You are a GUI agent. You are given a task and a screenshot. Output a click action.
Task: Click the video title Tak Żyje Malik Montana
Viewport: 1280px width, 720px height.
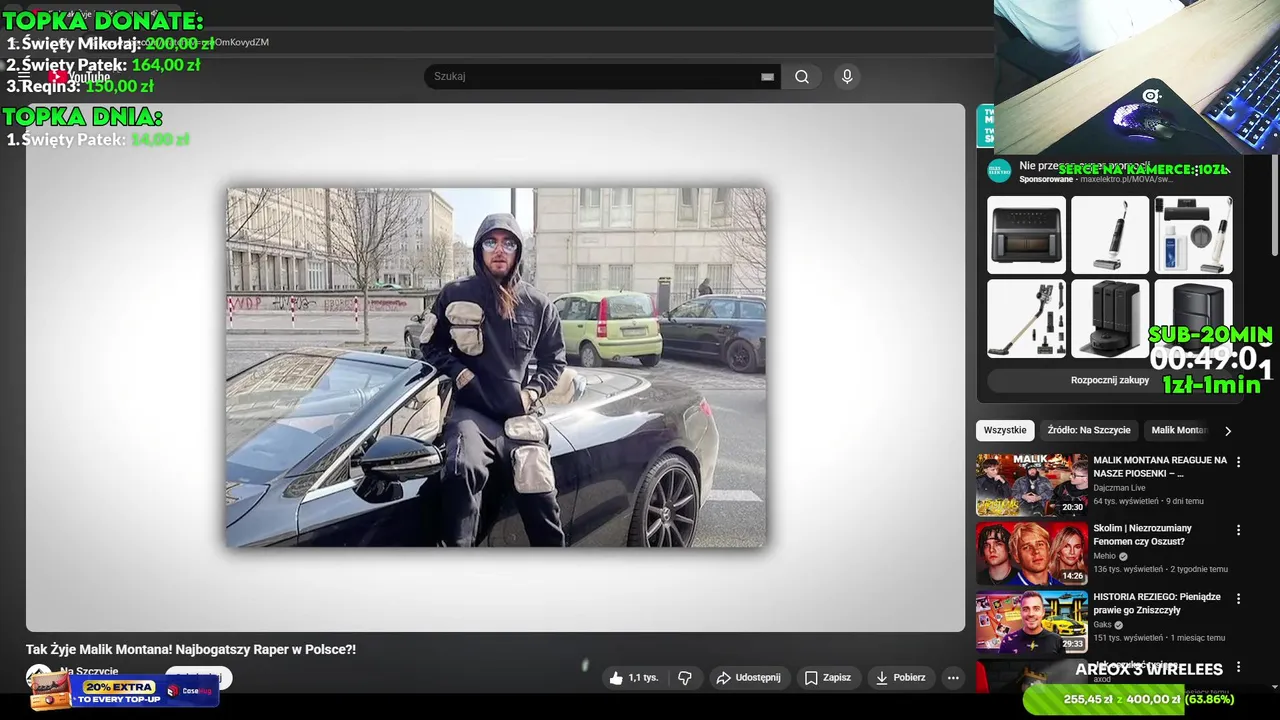tap(191, 650)
